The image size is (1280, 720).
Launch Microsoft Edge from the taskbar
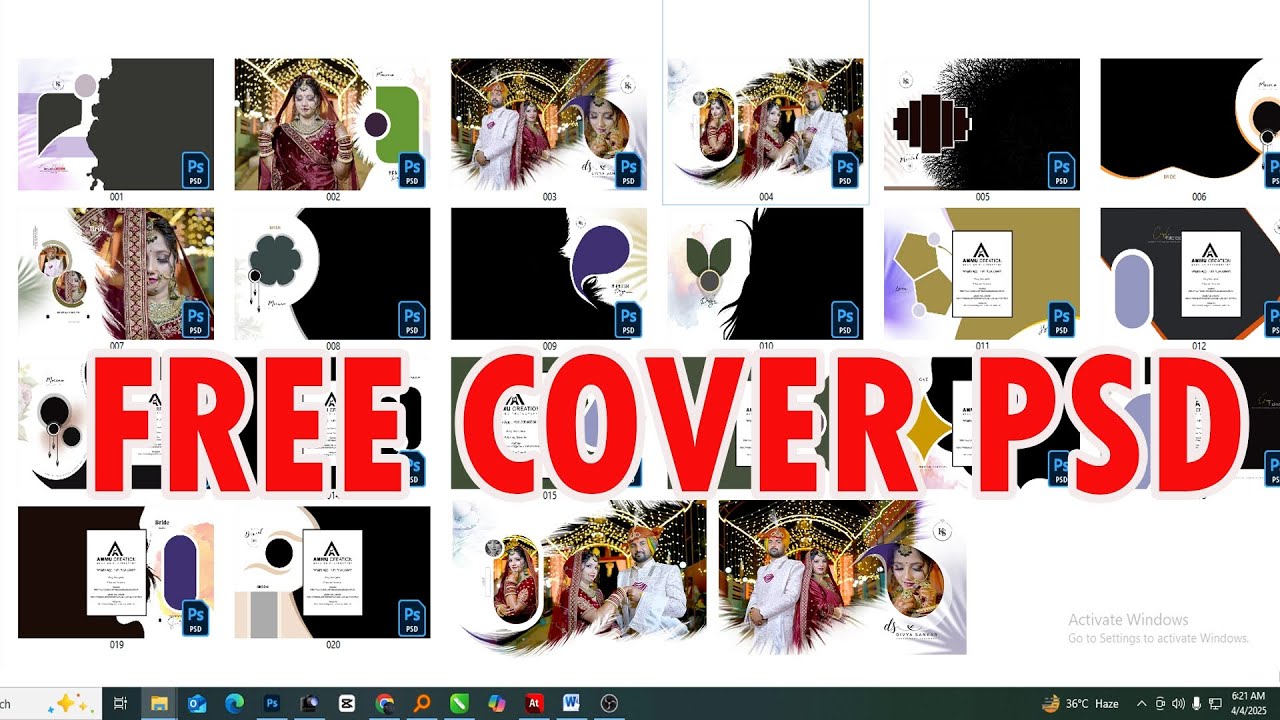click(234, 704)
